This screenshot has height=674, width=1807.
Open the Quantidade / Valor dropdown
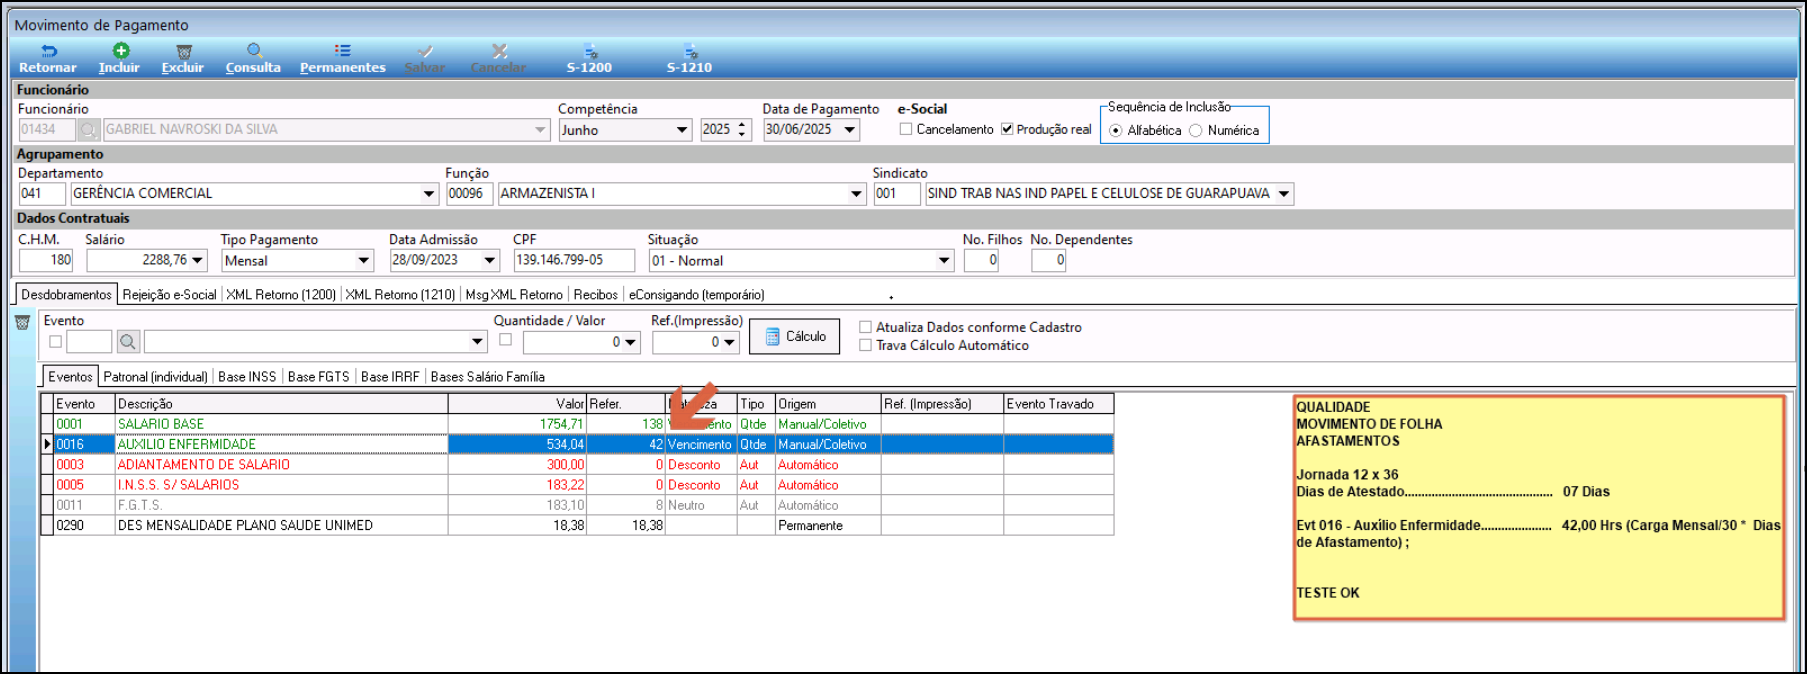630,342
